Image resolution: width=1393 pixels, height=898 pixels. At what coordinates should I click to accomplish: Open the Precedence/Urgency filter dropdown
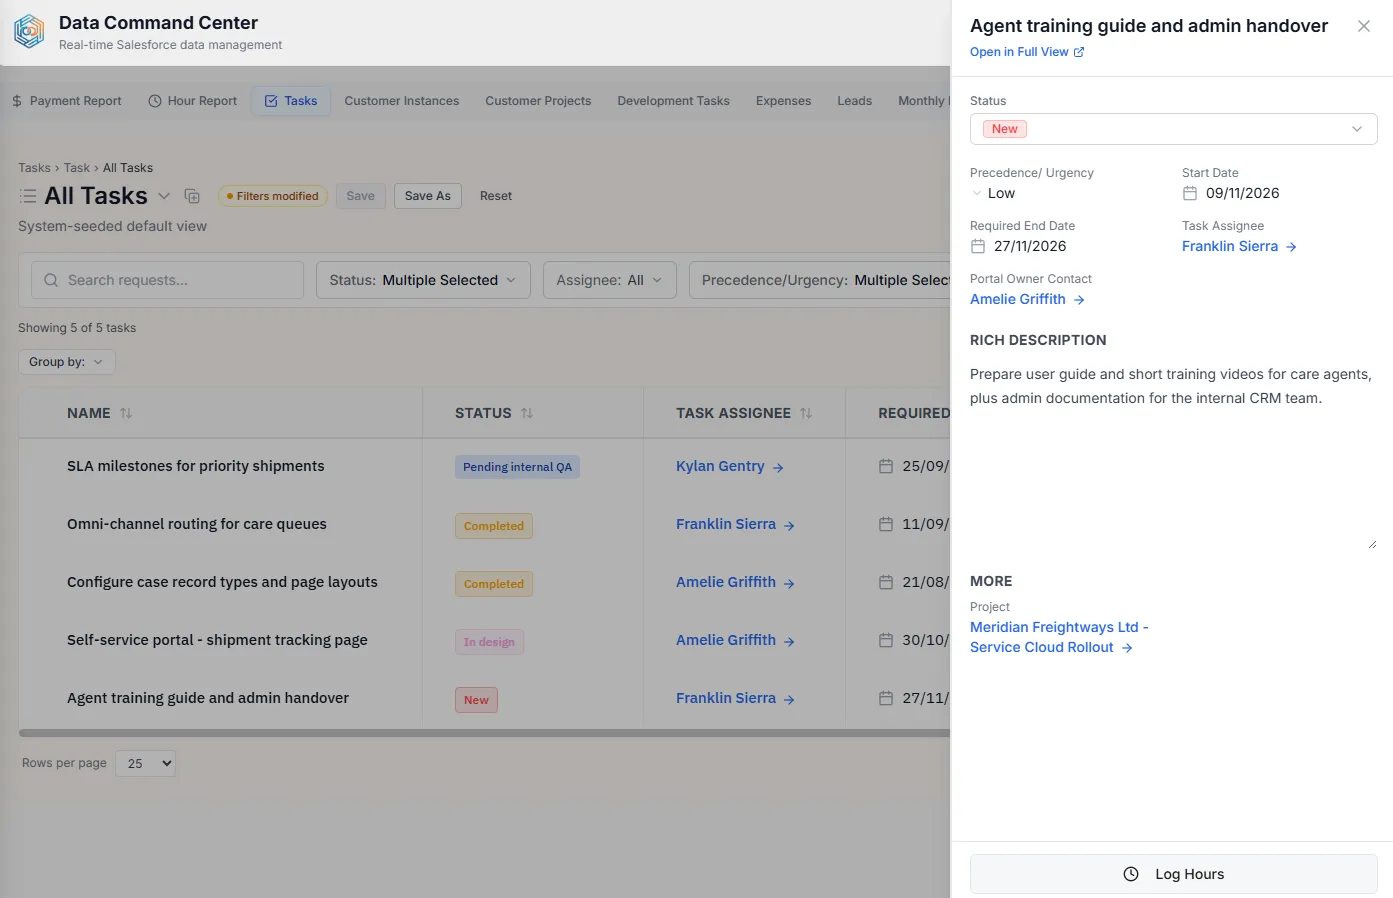pyautogui.click(x=820, y=280)
